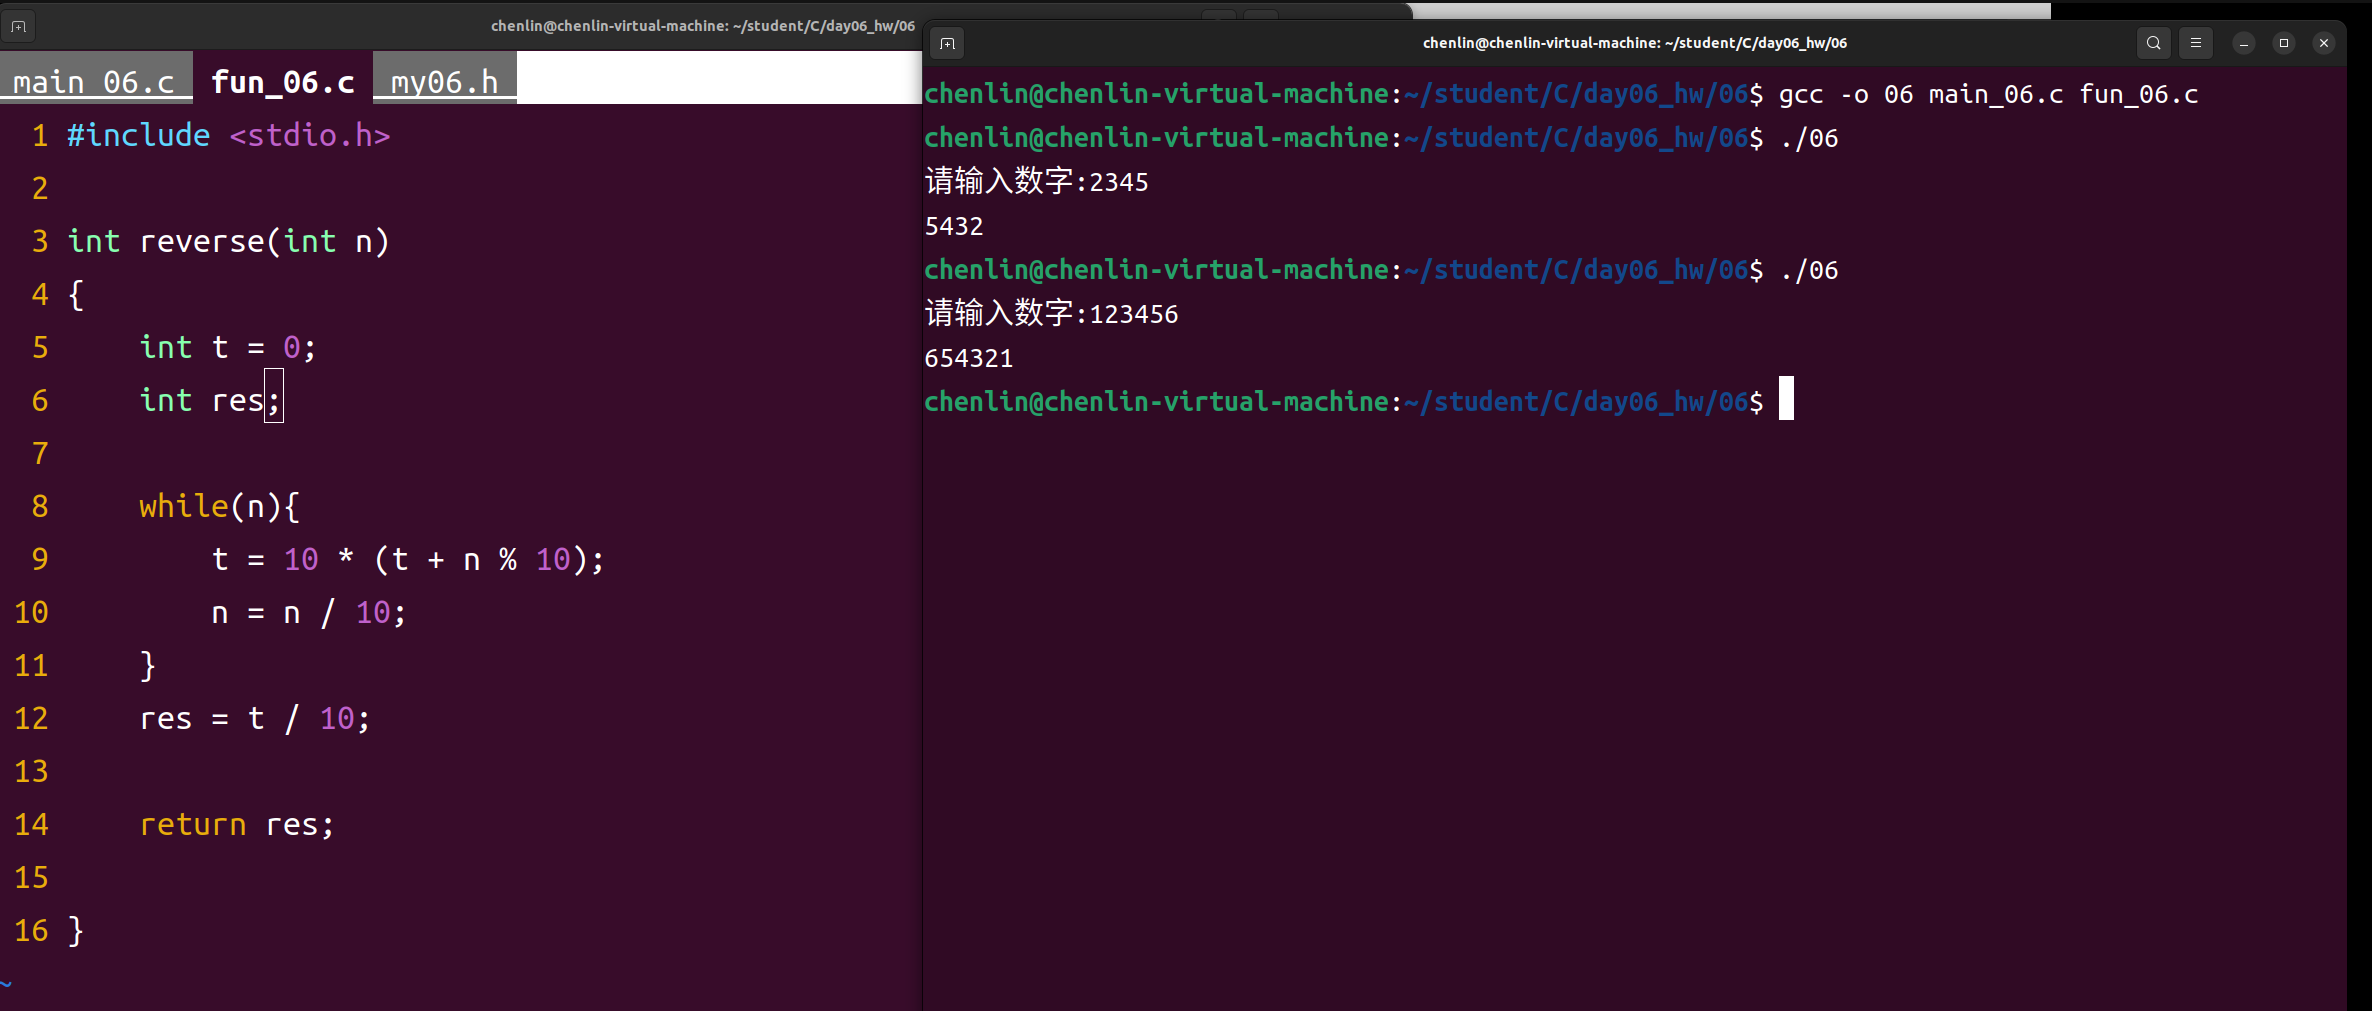This screenshot has width=2372, height=1011.
Task: Click the 'return res;' statement
Action: (x=237, y=824)
